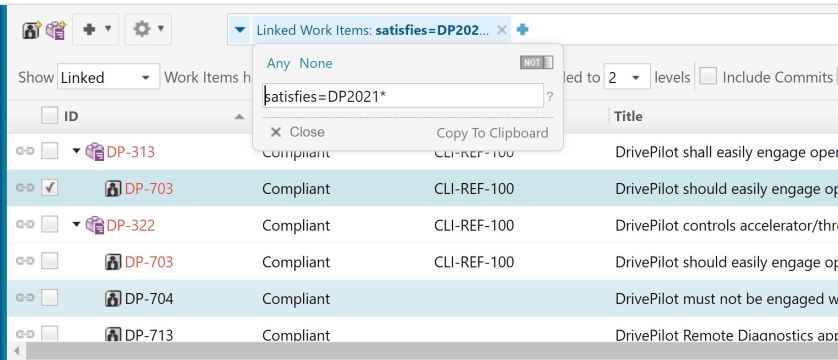Click Copy To Clipboard
Viewport: 838px width, 360px height.
click(492, 132)
